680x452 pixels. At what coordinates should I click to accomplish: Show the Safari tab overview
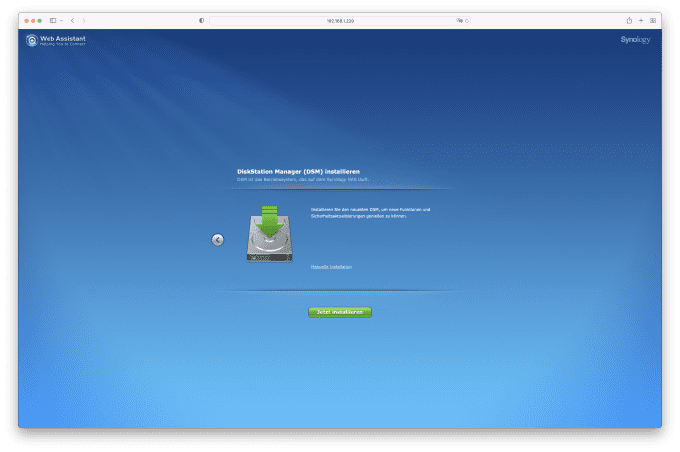click(x=653, y=20)
